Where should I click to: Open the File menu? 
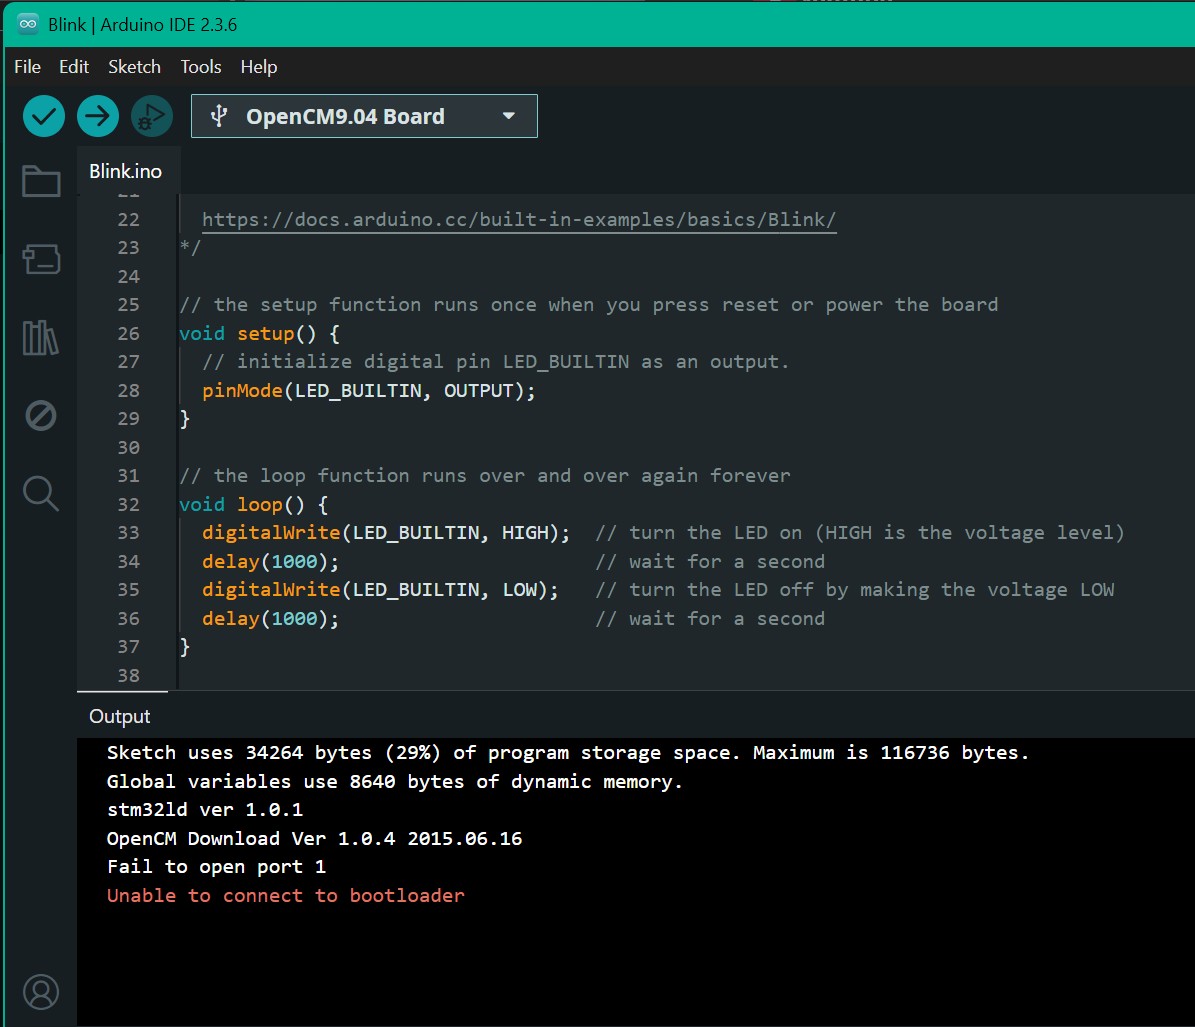[x=27, y=67]
